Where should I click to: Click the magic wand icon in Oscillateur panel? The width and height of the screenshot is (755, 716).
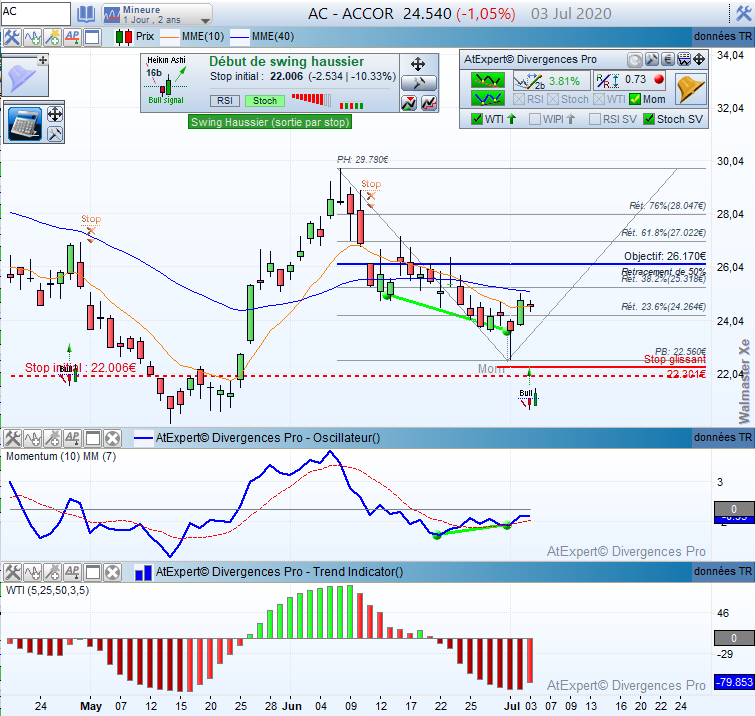tap(52, 438)
